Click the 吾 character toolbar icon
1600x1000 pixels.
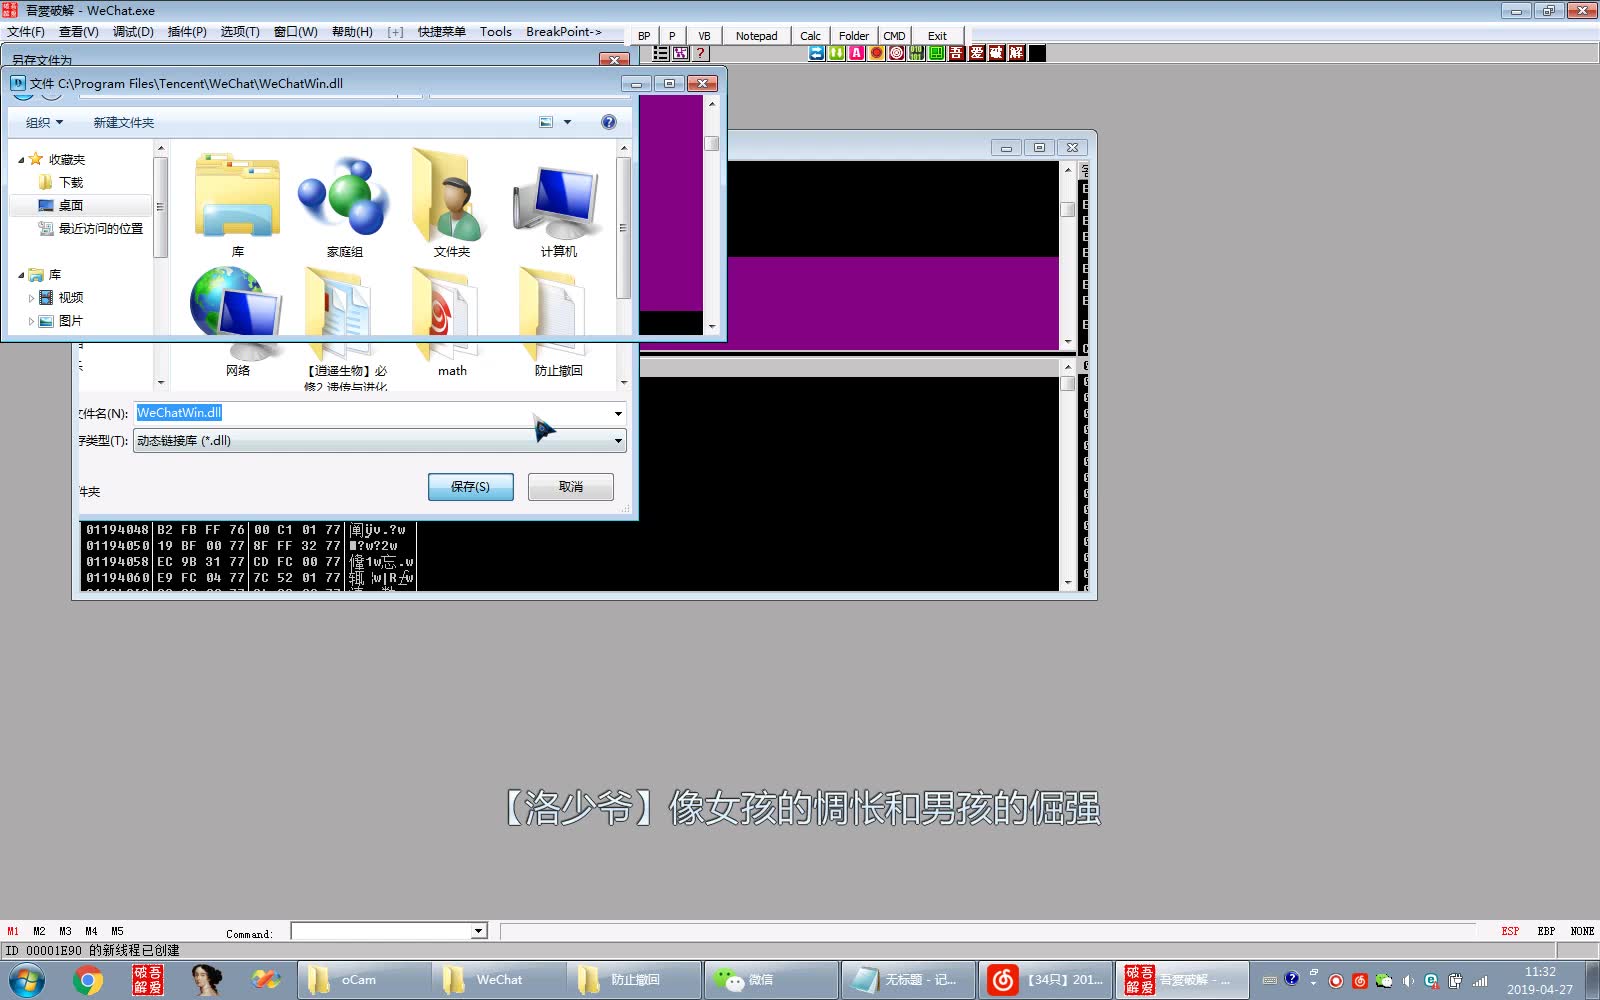[957, 53]
